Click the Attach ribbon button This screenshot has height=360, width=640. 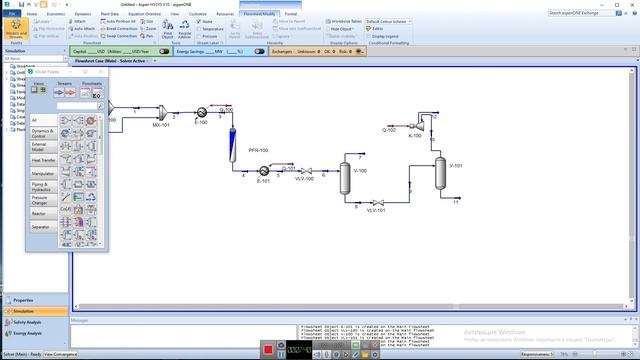77,21
